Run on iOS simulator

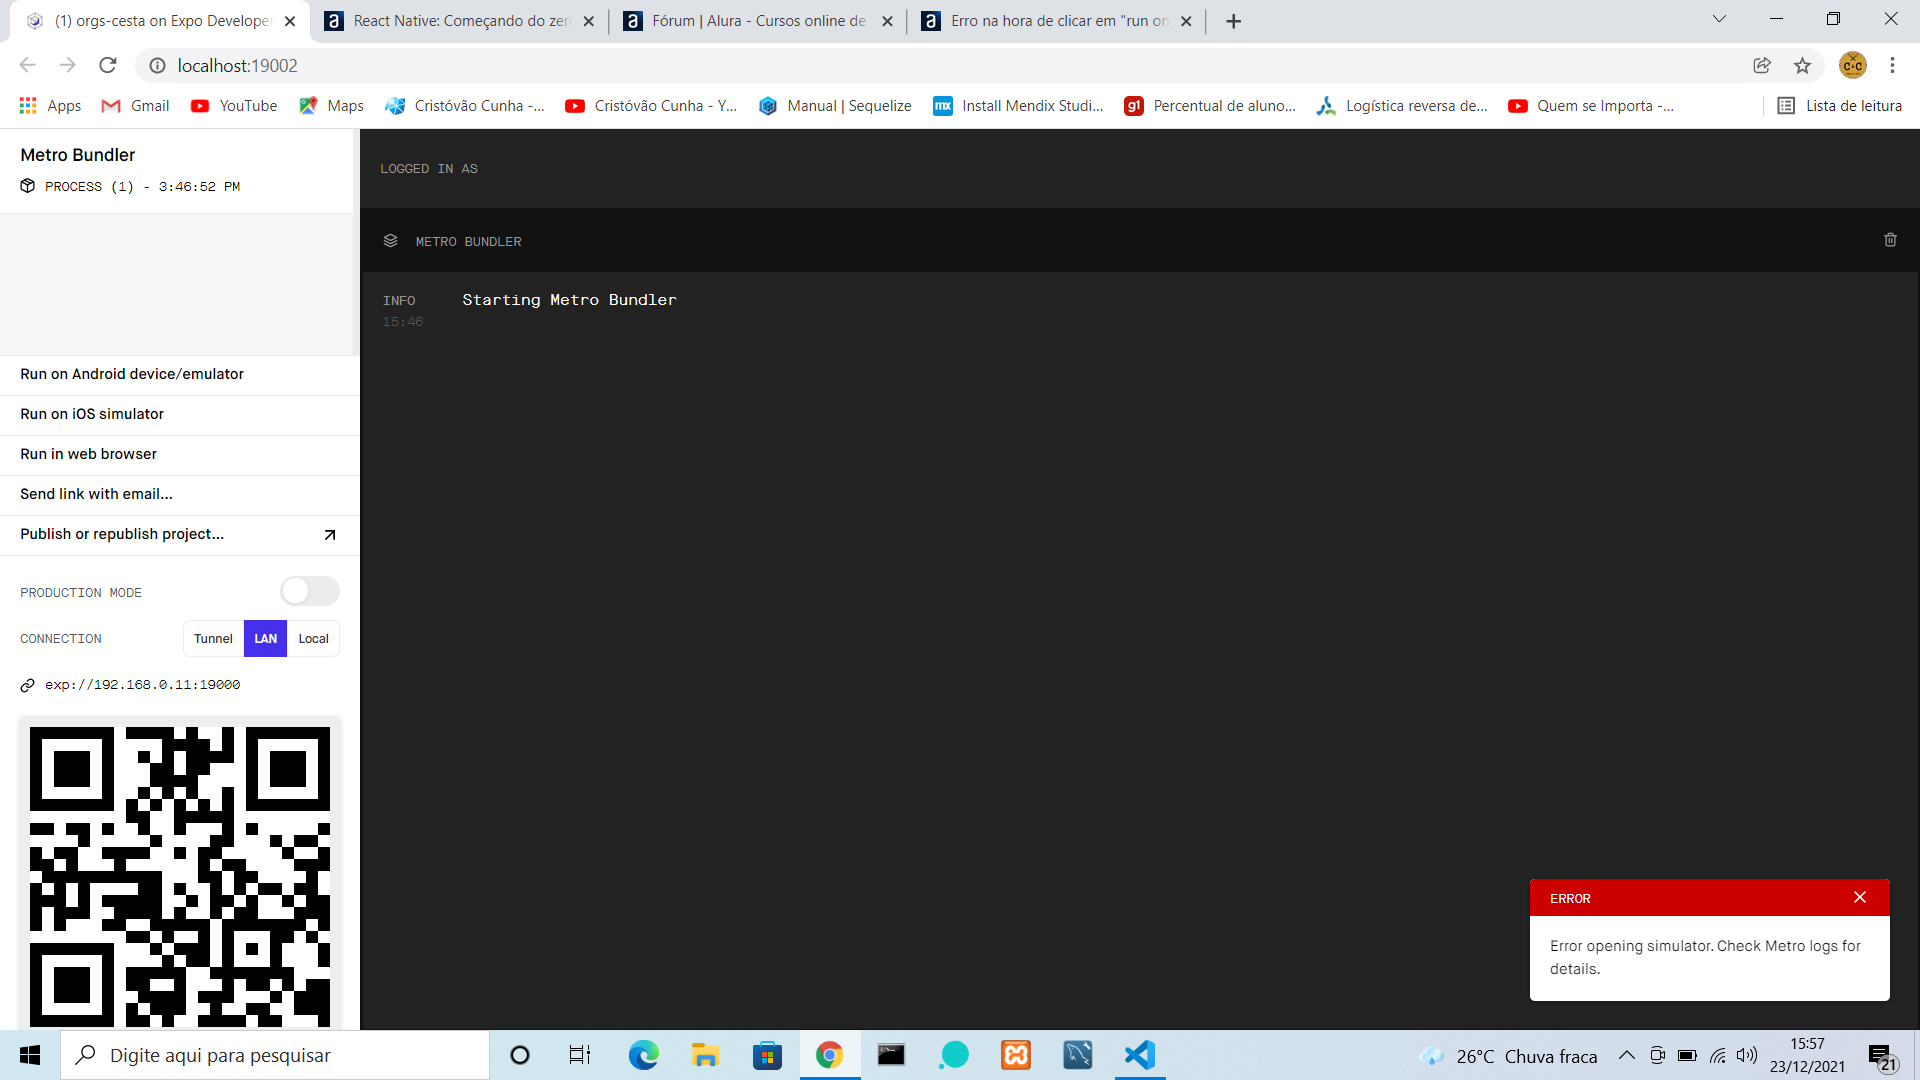point(179,414)
